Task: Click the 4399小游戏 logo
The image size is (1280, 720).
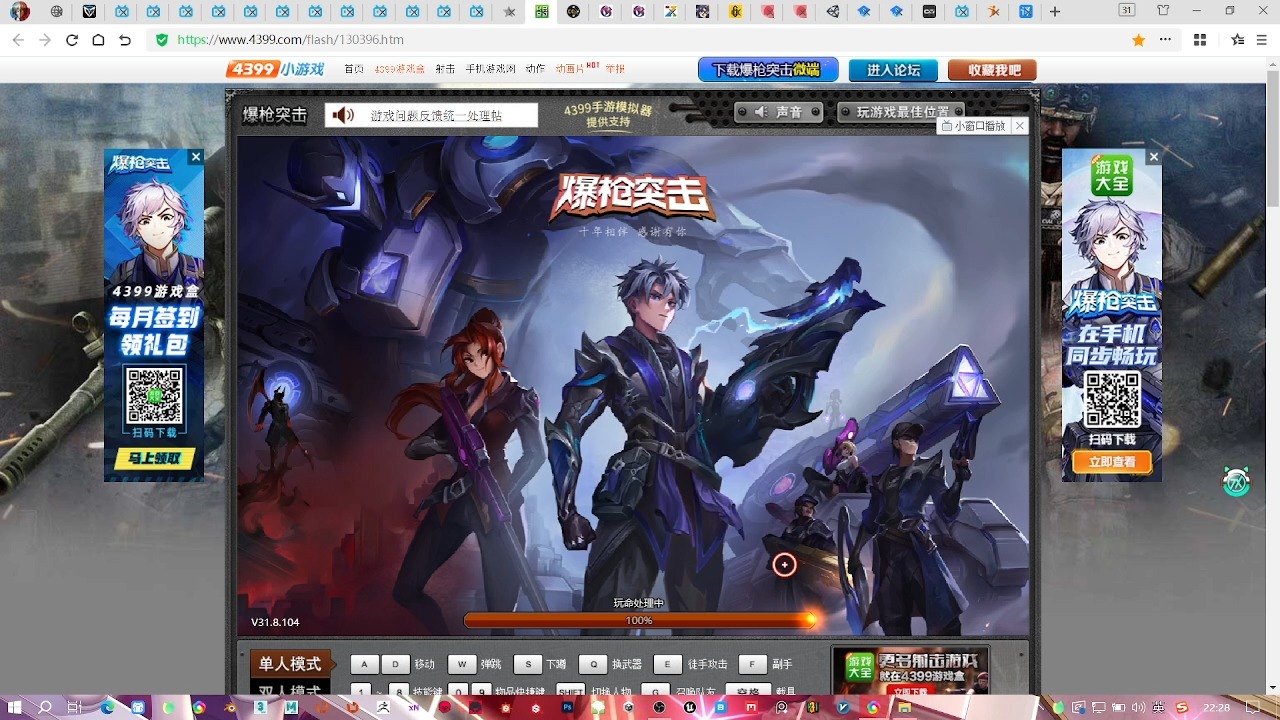Action: (275, 69)
